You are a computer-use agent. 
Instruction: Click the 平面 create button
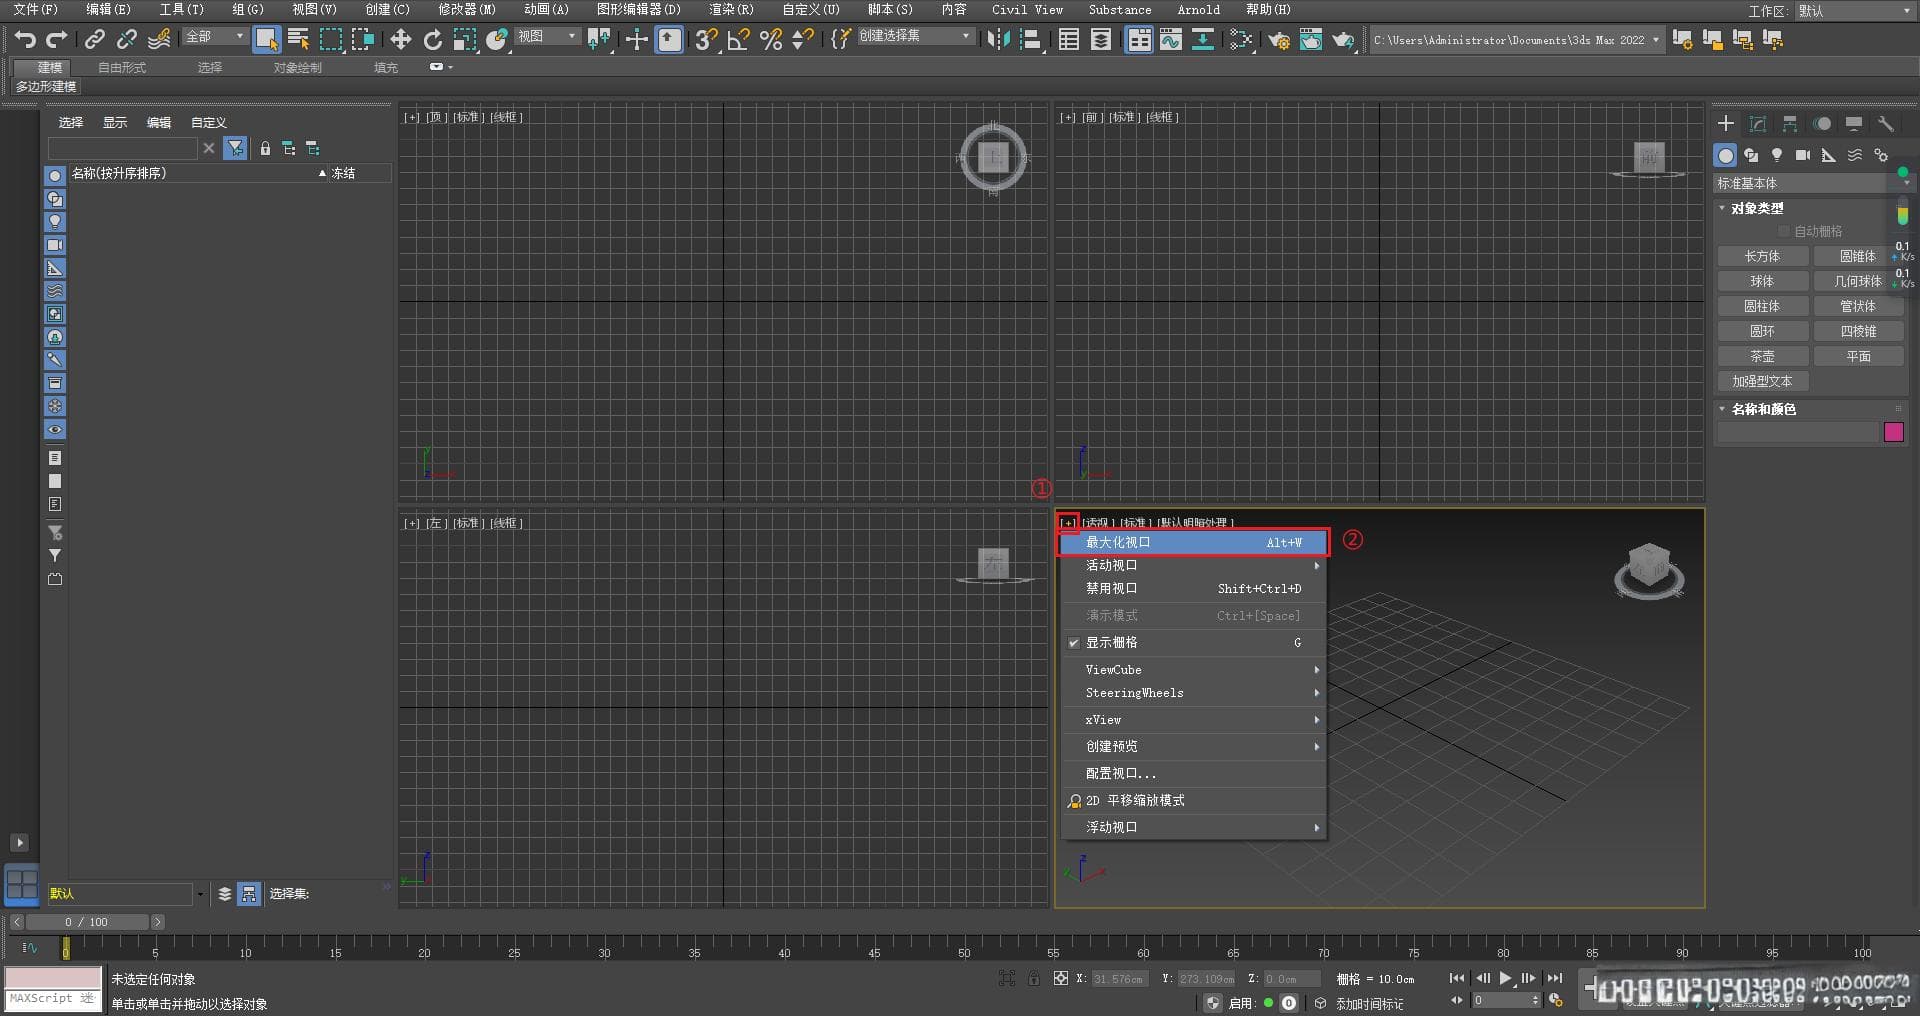click(x=1858, y=356)
